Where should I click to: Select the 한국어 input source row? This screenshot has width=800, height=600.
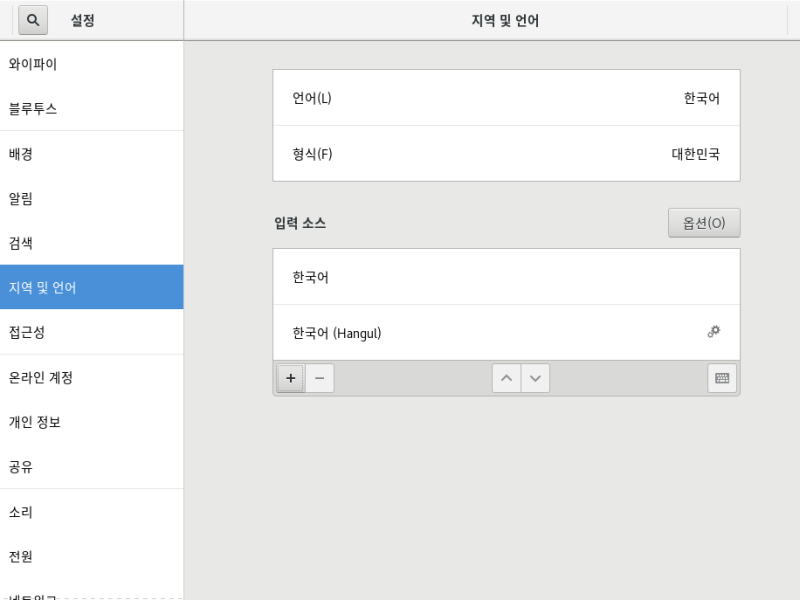click(506, 277)
